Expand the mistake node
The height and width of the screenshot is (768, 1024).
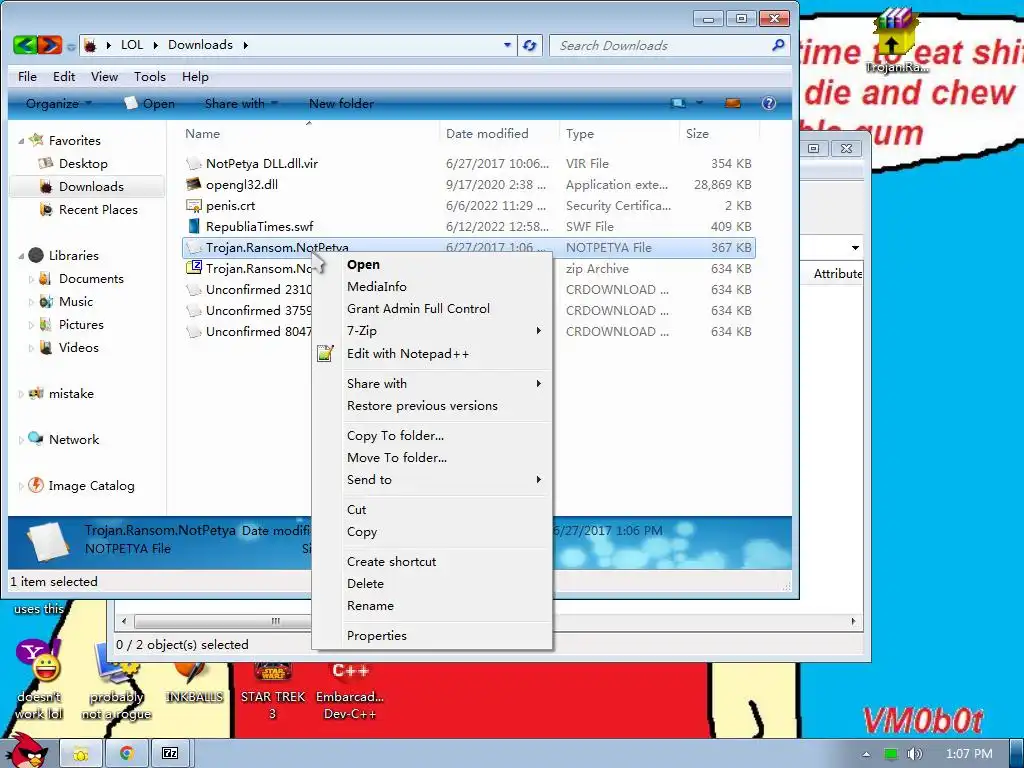[21, 394]
